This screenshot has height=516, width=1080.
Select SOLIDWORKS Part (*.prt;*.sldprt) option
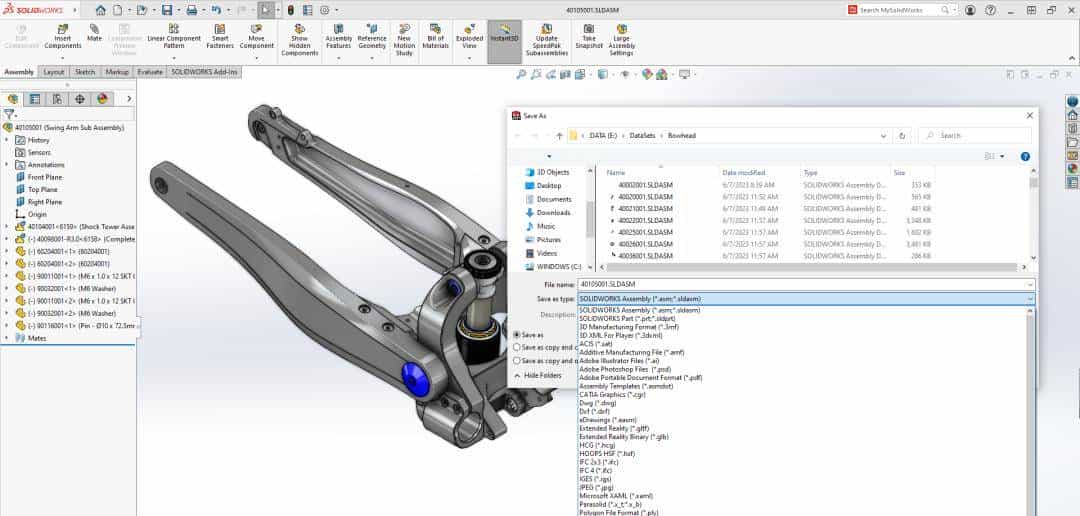pos(625,318)
